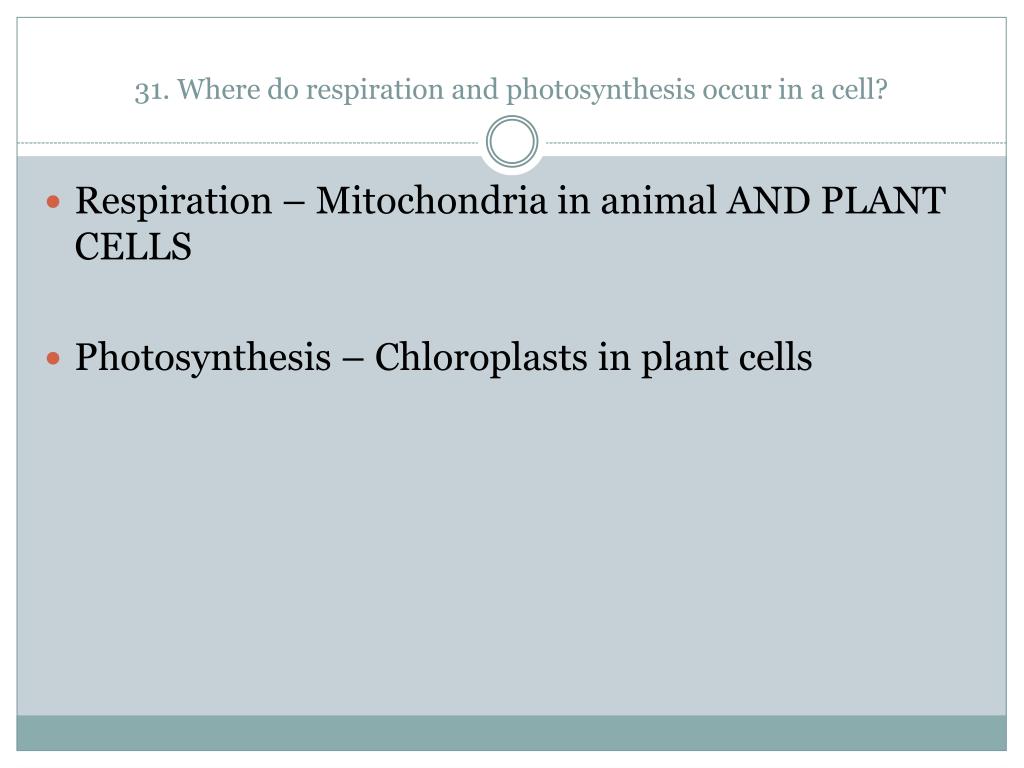Click the word 'CELLS' on the second line

click(133, 247)
